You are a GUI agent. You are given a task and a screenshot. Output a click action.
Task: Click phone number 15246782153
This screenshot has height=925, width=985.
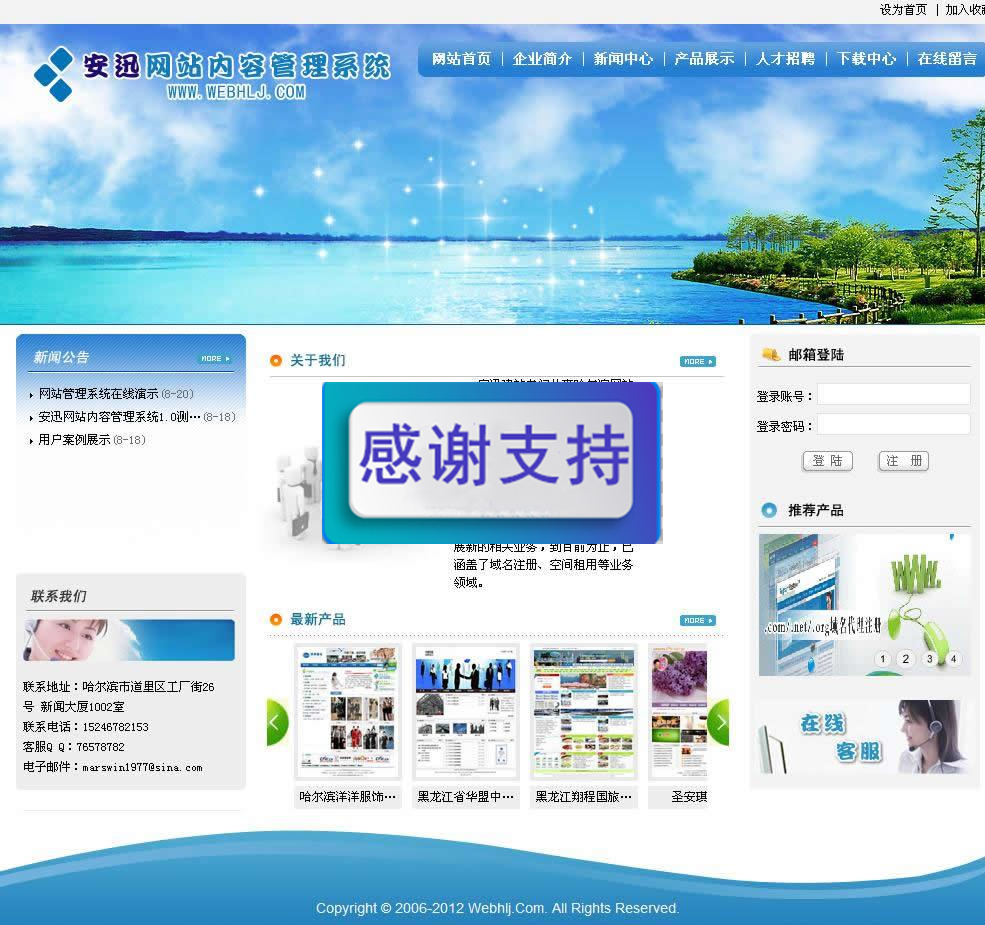click(x=116, y=727)
